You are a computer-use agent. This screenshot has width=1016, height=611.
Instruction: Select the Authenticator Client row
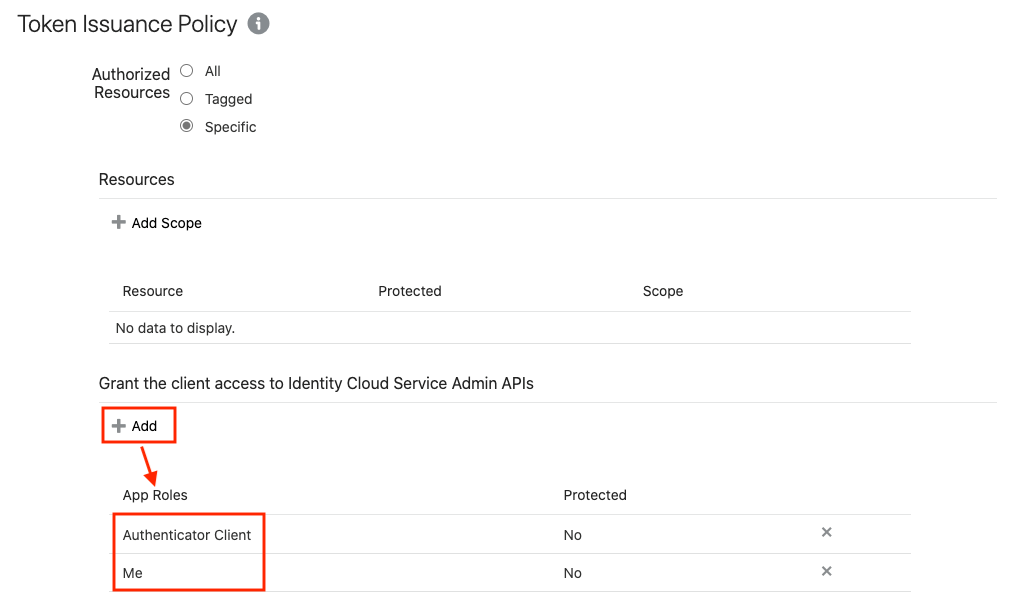[x=510, y=535]
